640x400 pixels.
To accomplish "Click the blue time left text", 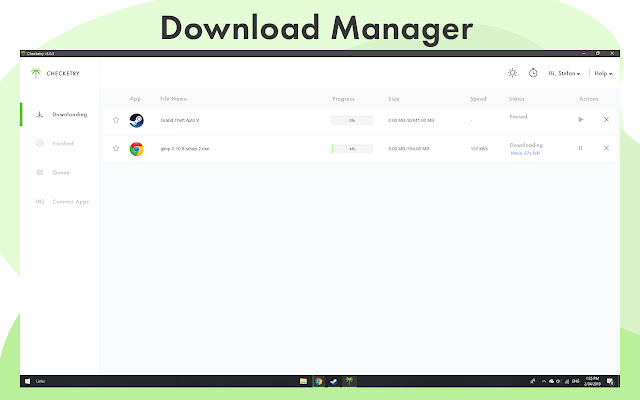I will click(x=525, y=153).
